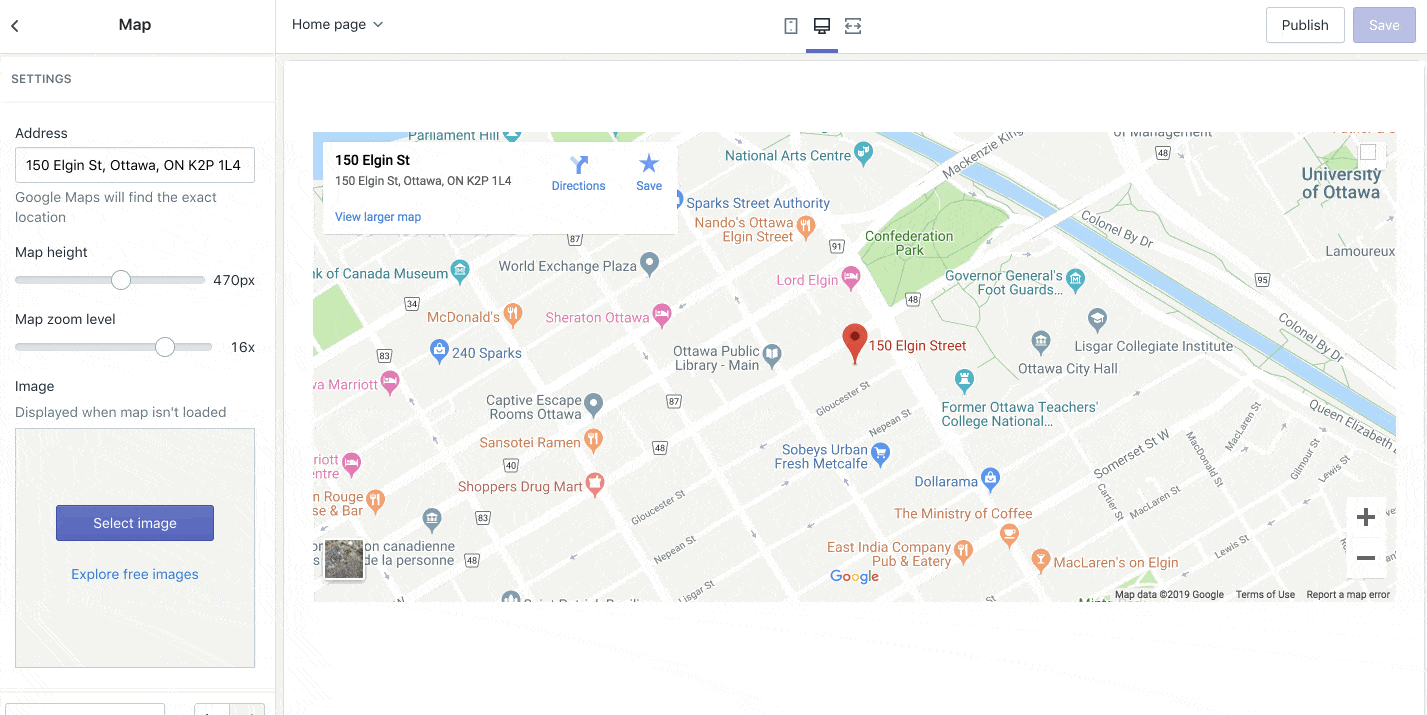
Task: Zoom out the map with minus button
Action: [x=1366, y=558]
